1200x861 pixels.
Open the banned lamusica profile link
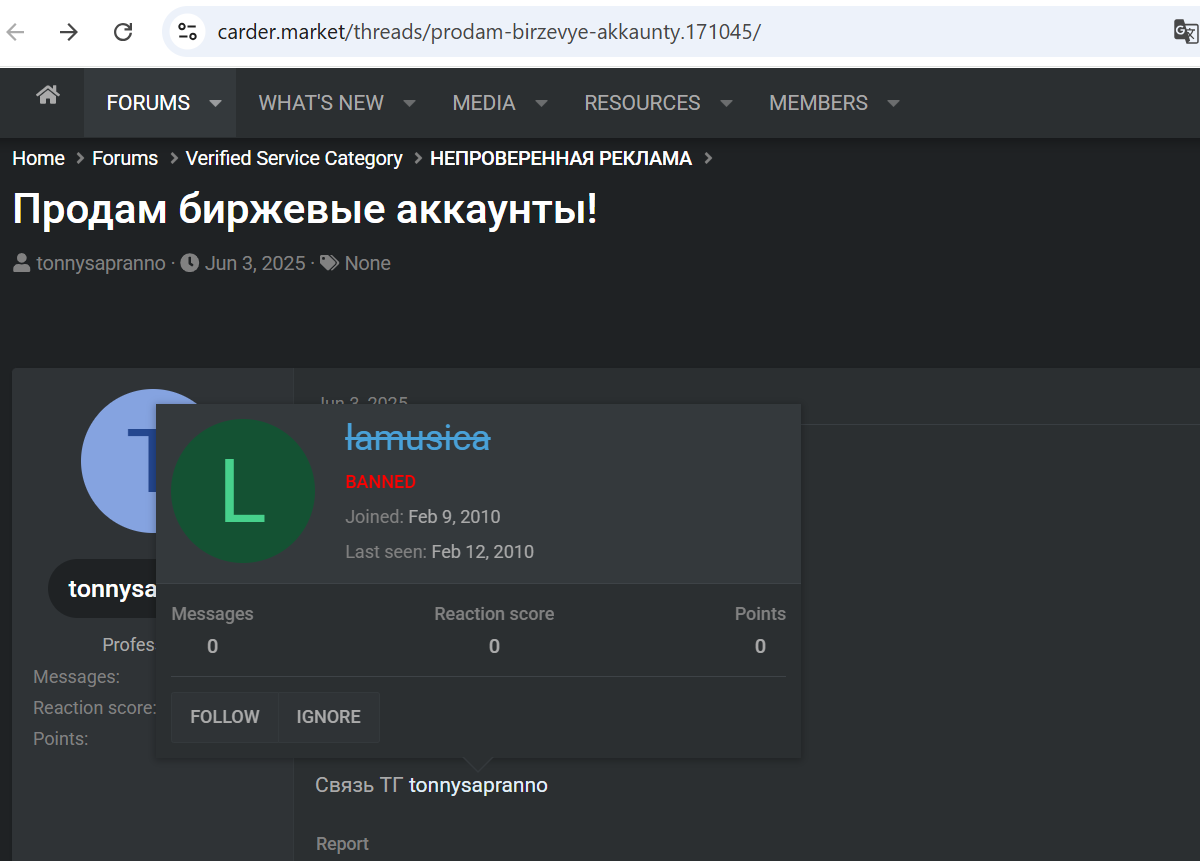[x=417, y=438]
